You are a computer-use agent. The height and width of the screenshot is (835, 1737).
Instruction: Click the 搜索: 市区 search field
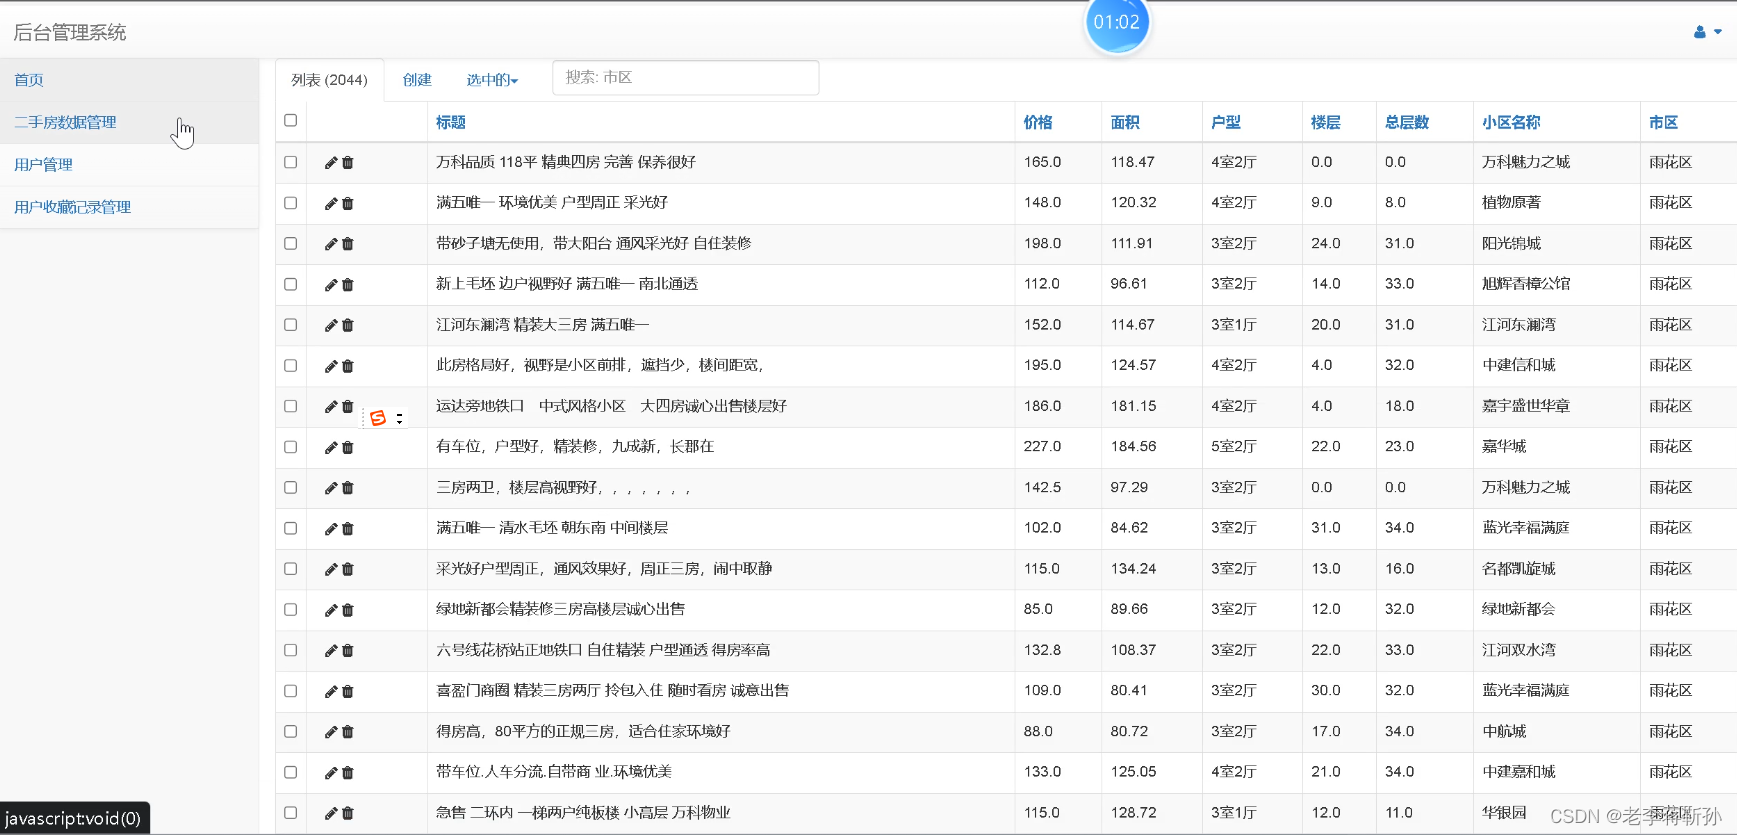(686, 78)
